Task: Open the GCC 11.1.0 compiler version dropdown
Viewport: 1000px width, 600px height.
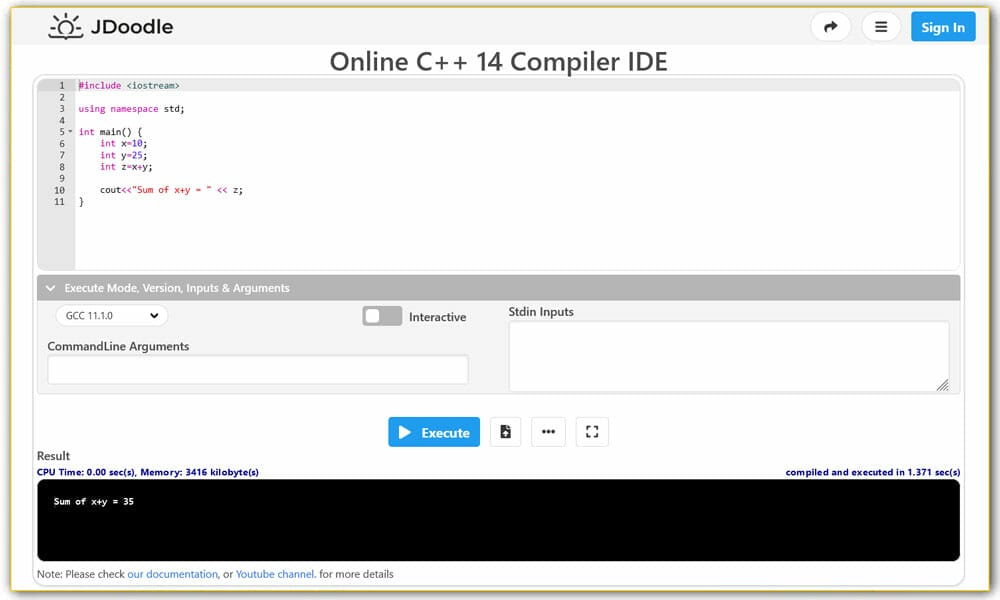Action: [x=110, y=315]
